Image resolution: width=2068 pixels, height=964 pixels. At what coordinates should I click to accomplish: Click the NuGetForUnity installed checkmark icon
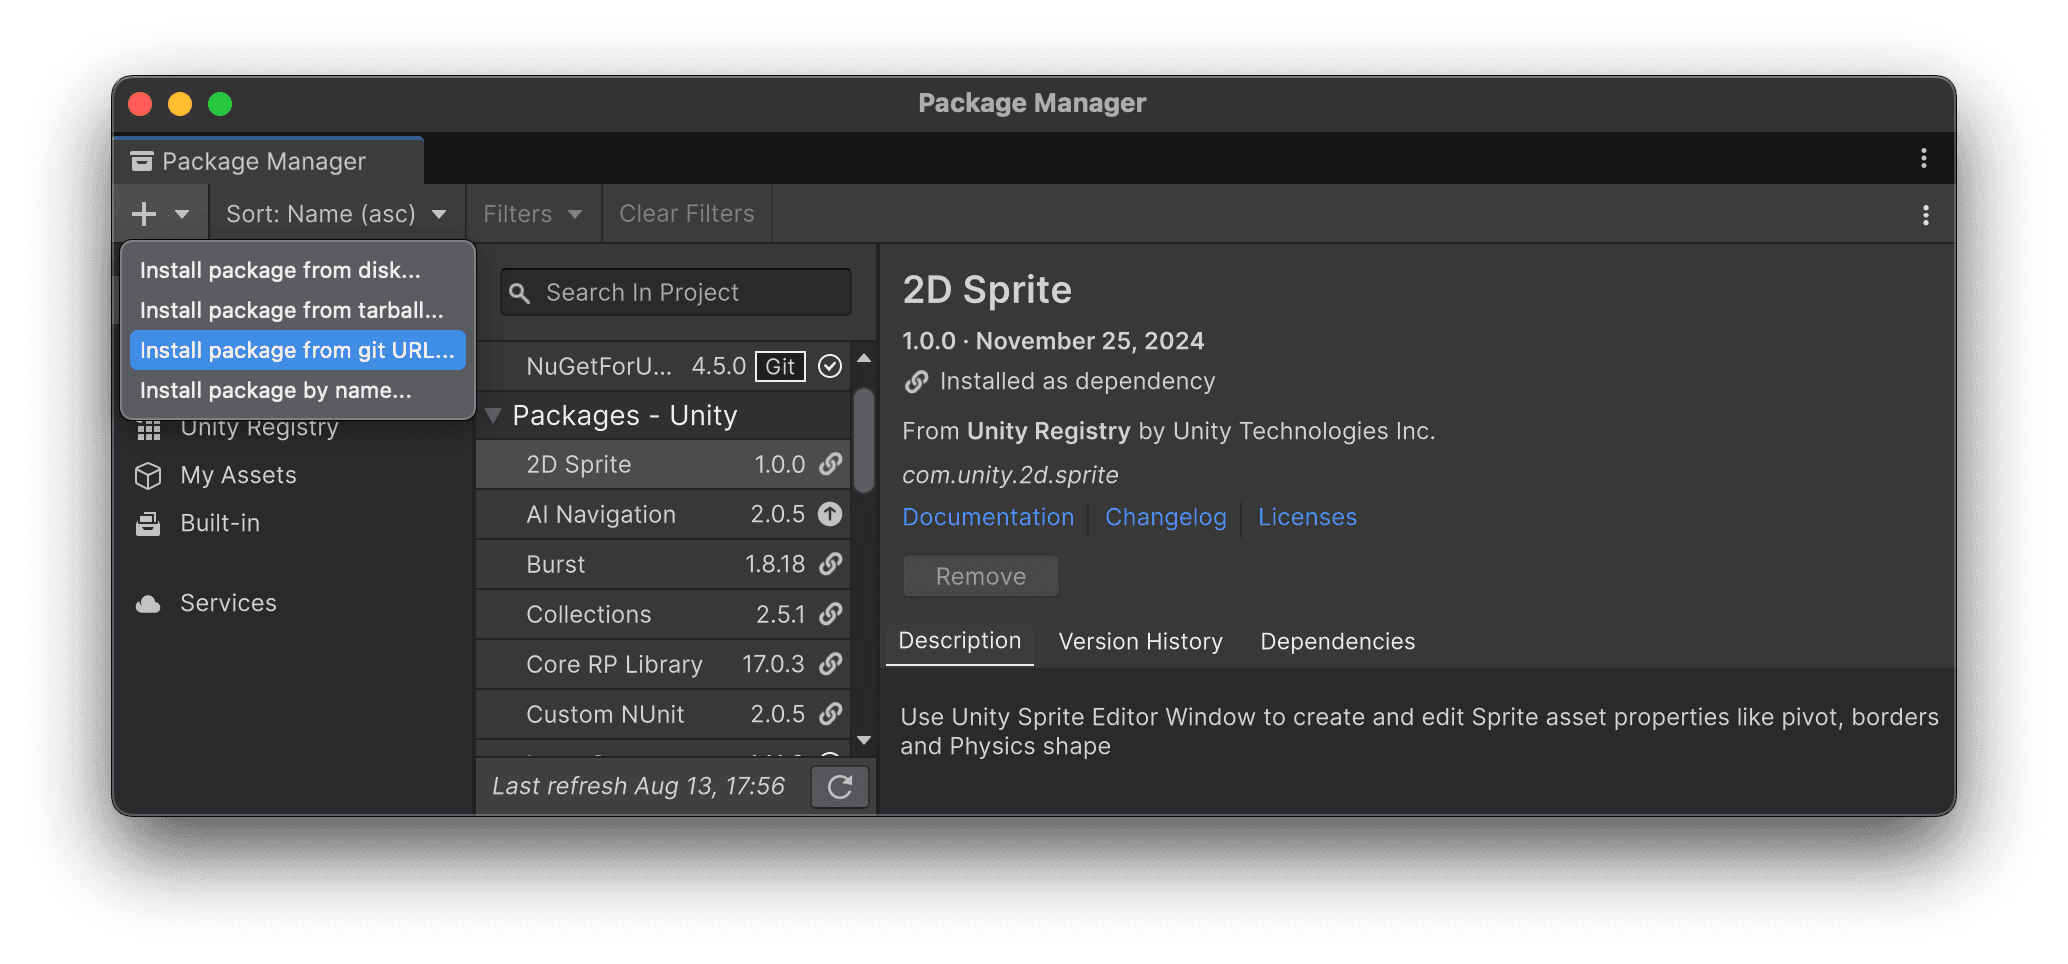tap(830, 366)
